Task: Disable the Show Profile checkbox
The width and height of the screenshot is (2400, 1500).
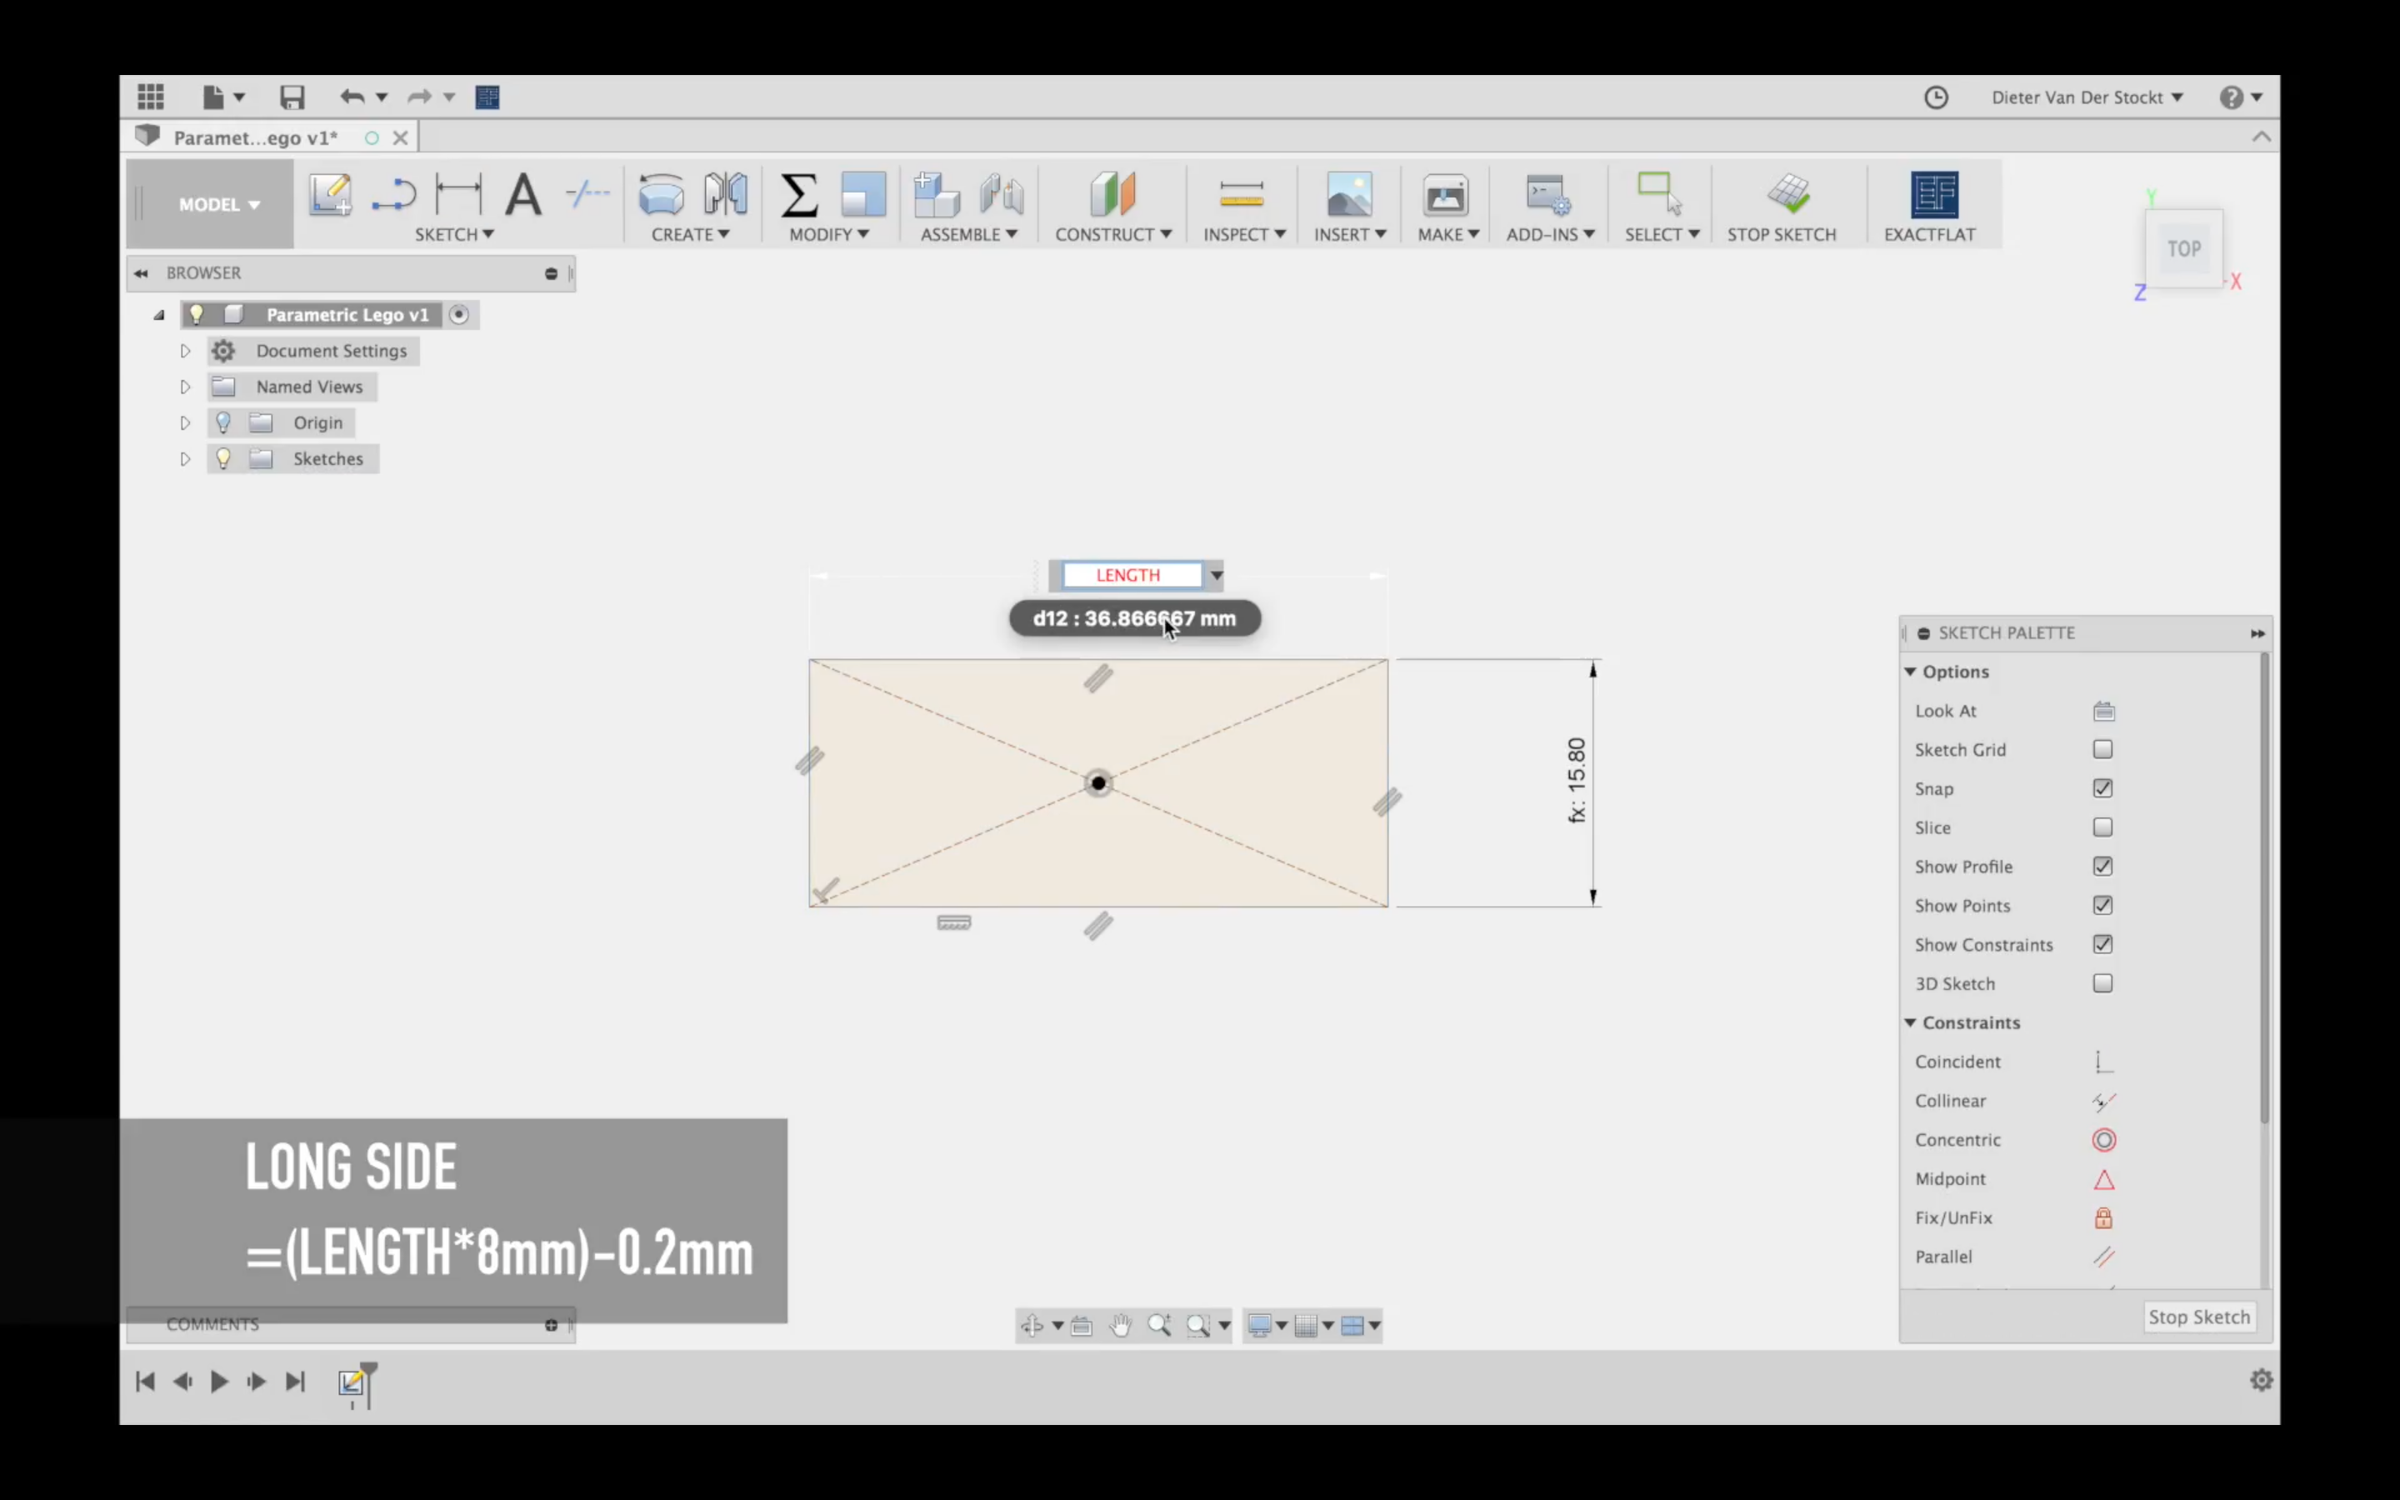Action: pos(2103,866)
